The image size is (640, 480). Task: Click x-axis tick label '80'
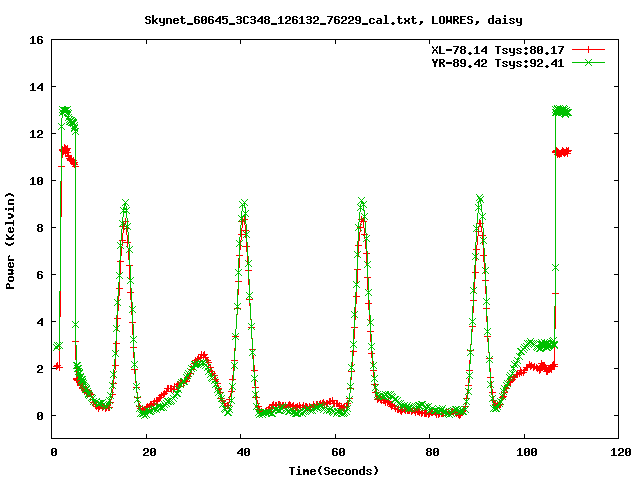point(432,452)
